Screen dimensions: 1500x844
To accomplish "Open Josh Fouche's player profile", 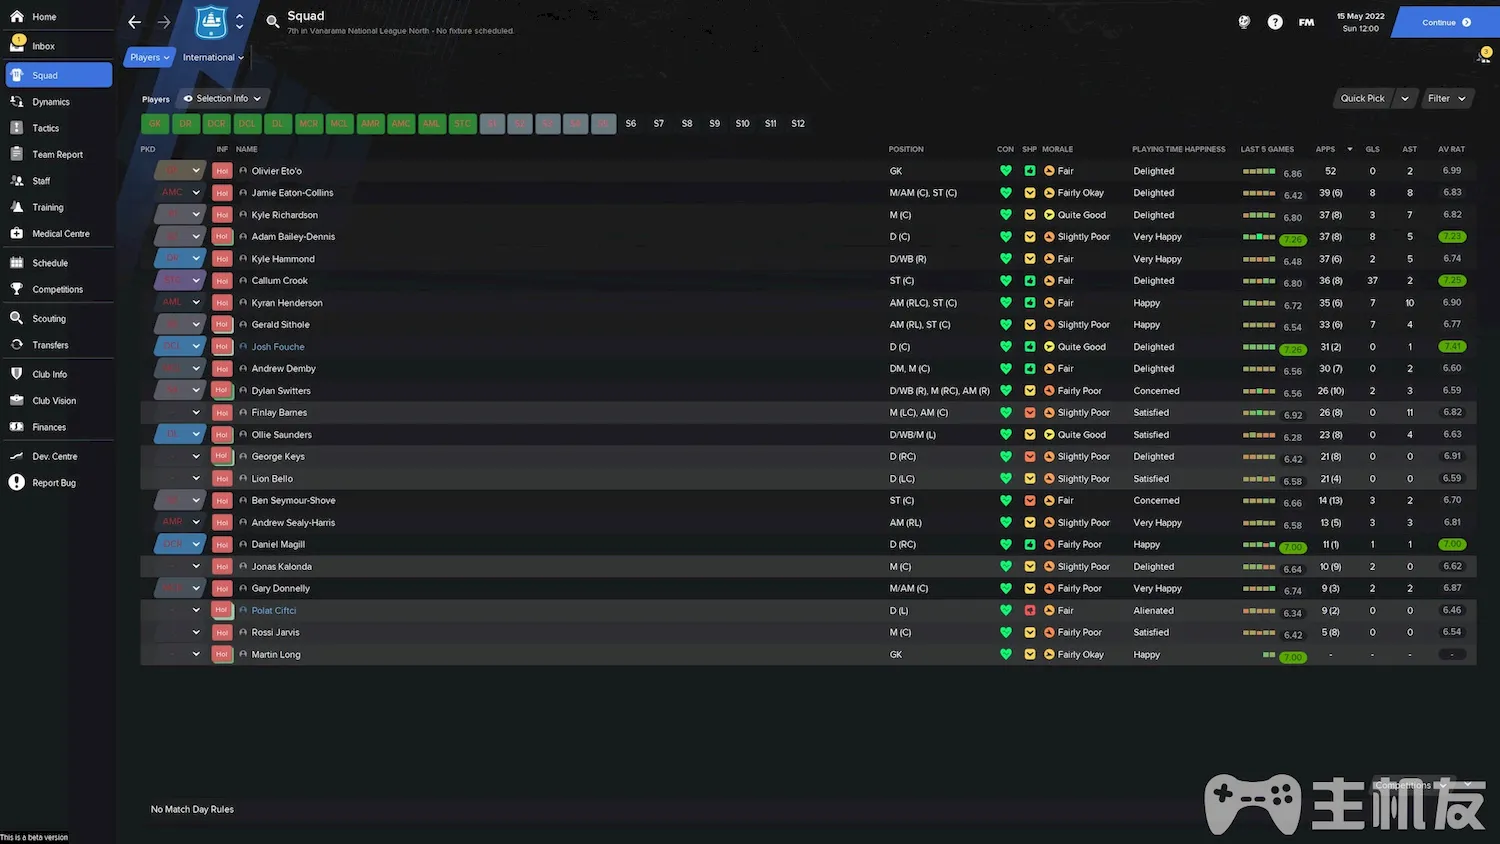I will point(278,347).
